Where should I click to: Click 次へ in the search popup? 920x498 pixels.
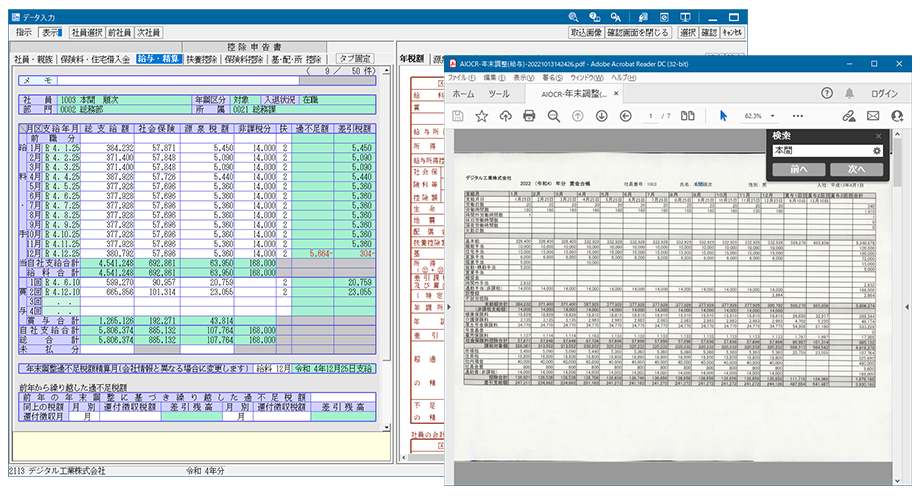[856, 170]
